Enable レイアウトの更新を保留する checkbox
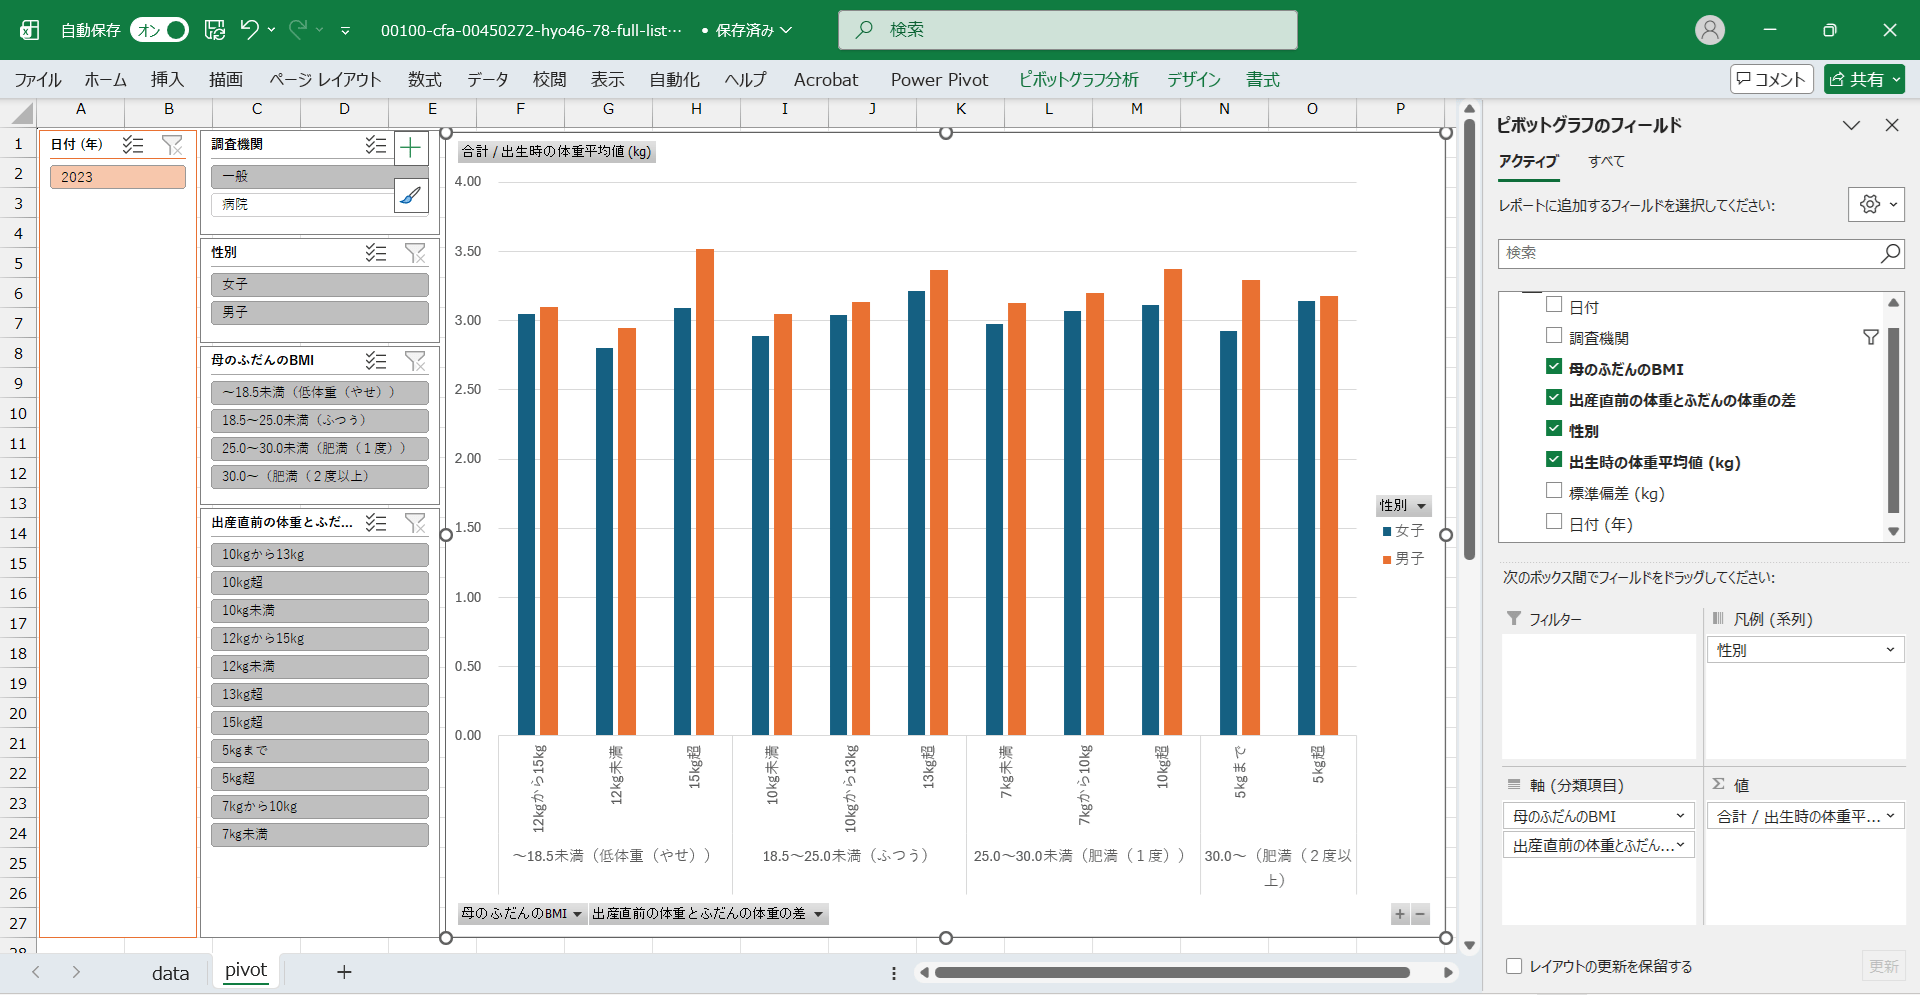 tap(1514, 966)
